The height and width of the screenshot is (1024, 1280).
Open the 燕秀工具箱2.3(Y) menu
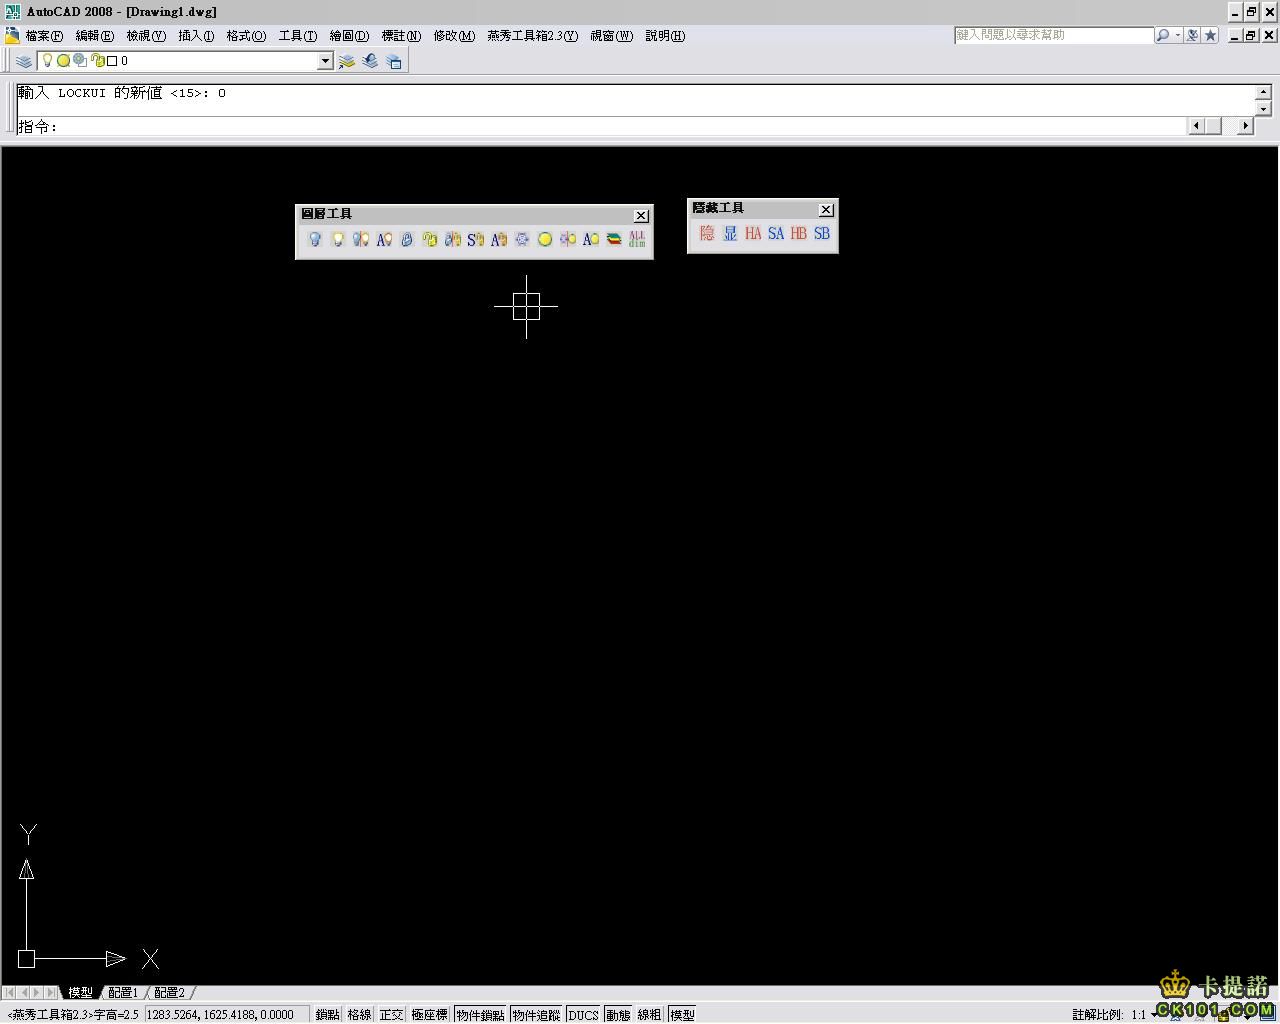(532, 36)
